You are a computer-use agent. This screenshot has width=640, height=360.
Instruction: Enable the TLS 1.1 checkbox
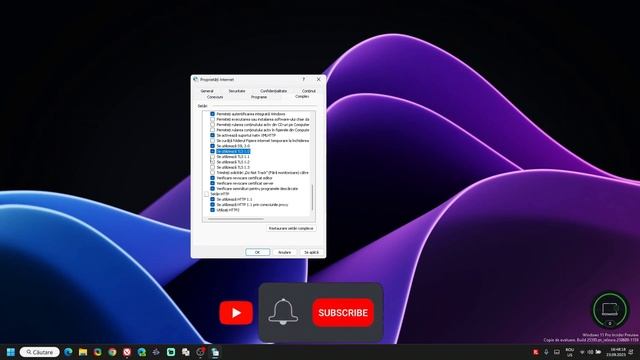tap(212, 157)
